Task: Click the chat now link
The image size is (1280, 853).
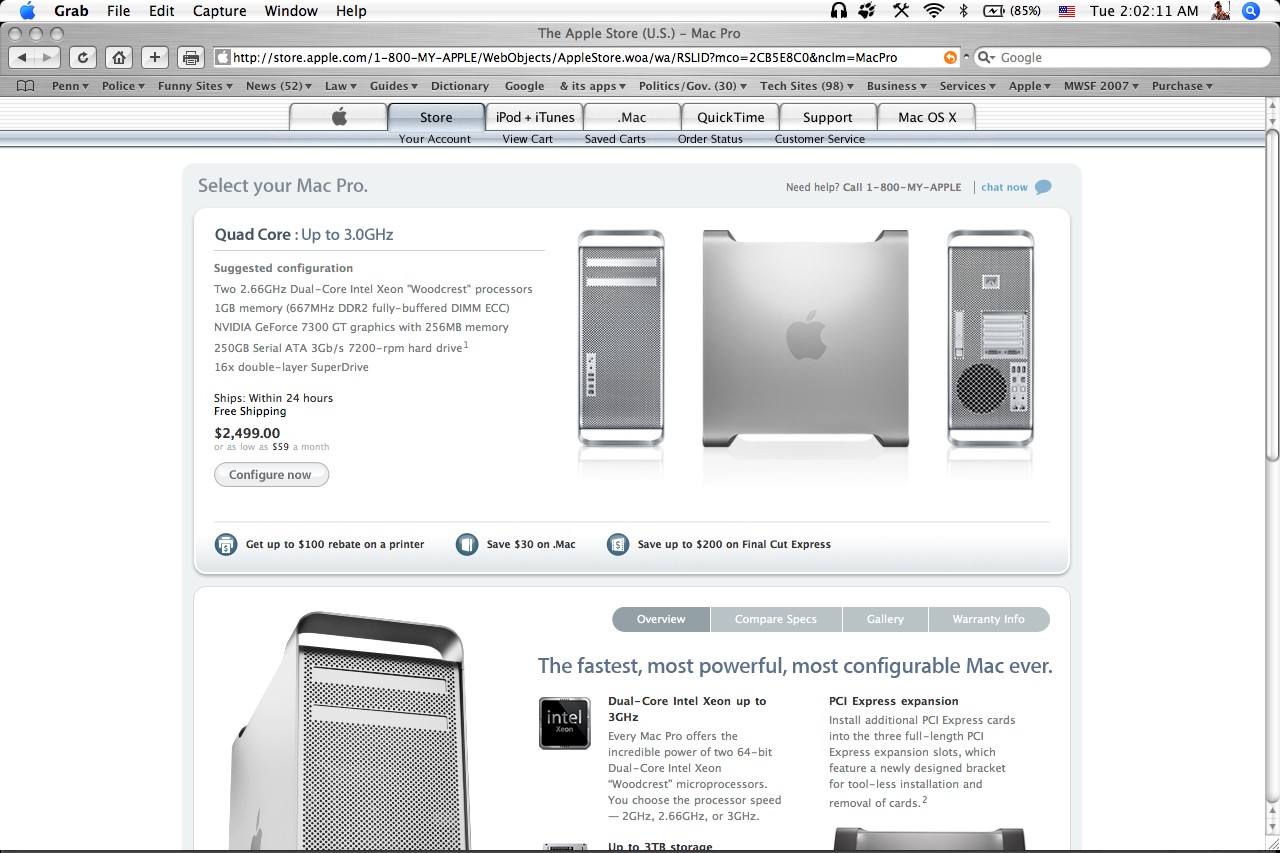Action: tap(1004, 187)
